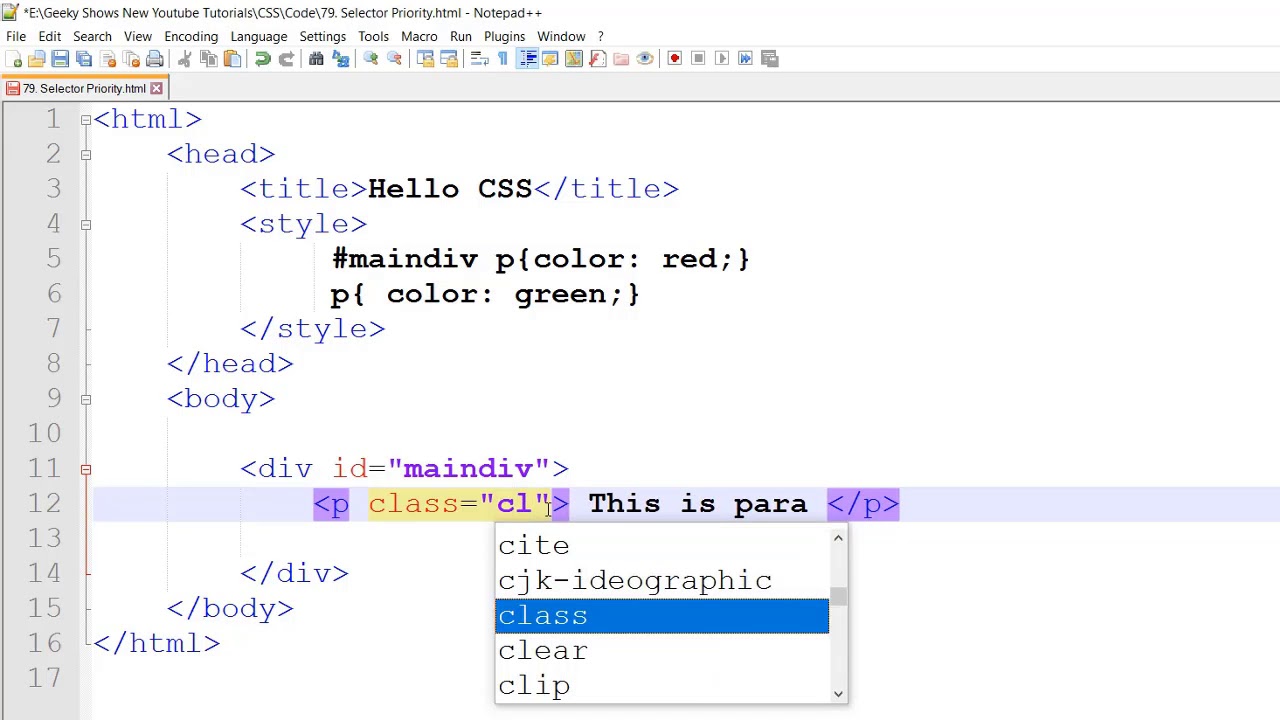Open the Settings menu
This screenshot has width=1280, height=720.
(323, 37)
